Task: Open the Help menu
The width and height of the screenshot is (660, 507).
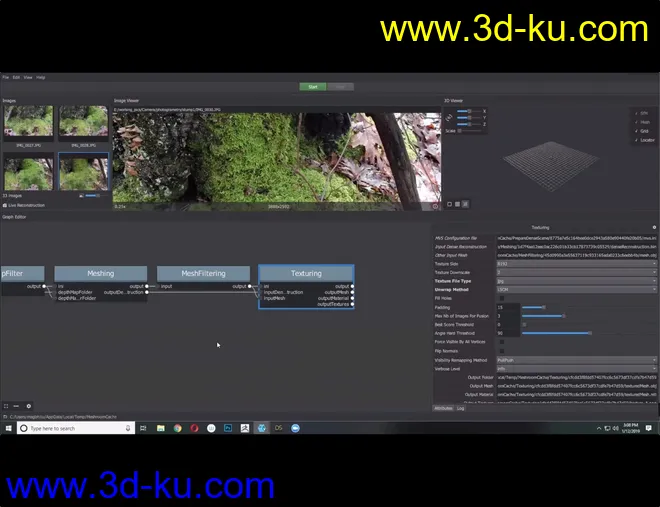Action: click(40, 77)
